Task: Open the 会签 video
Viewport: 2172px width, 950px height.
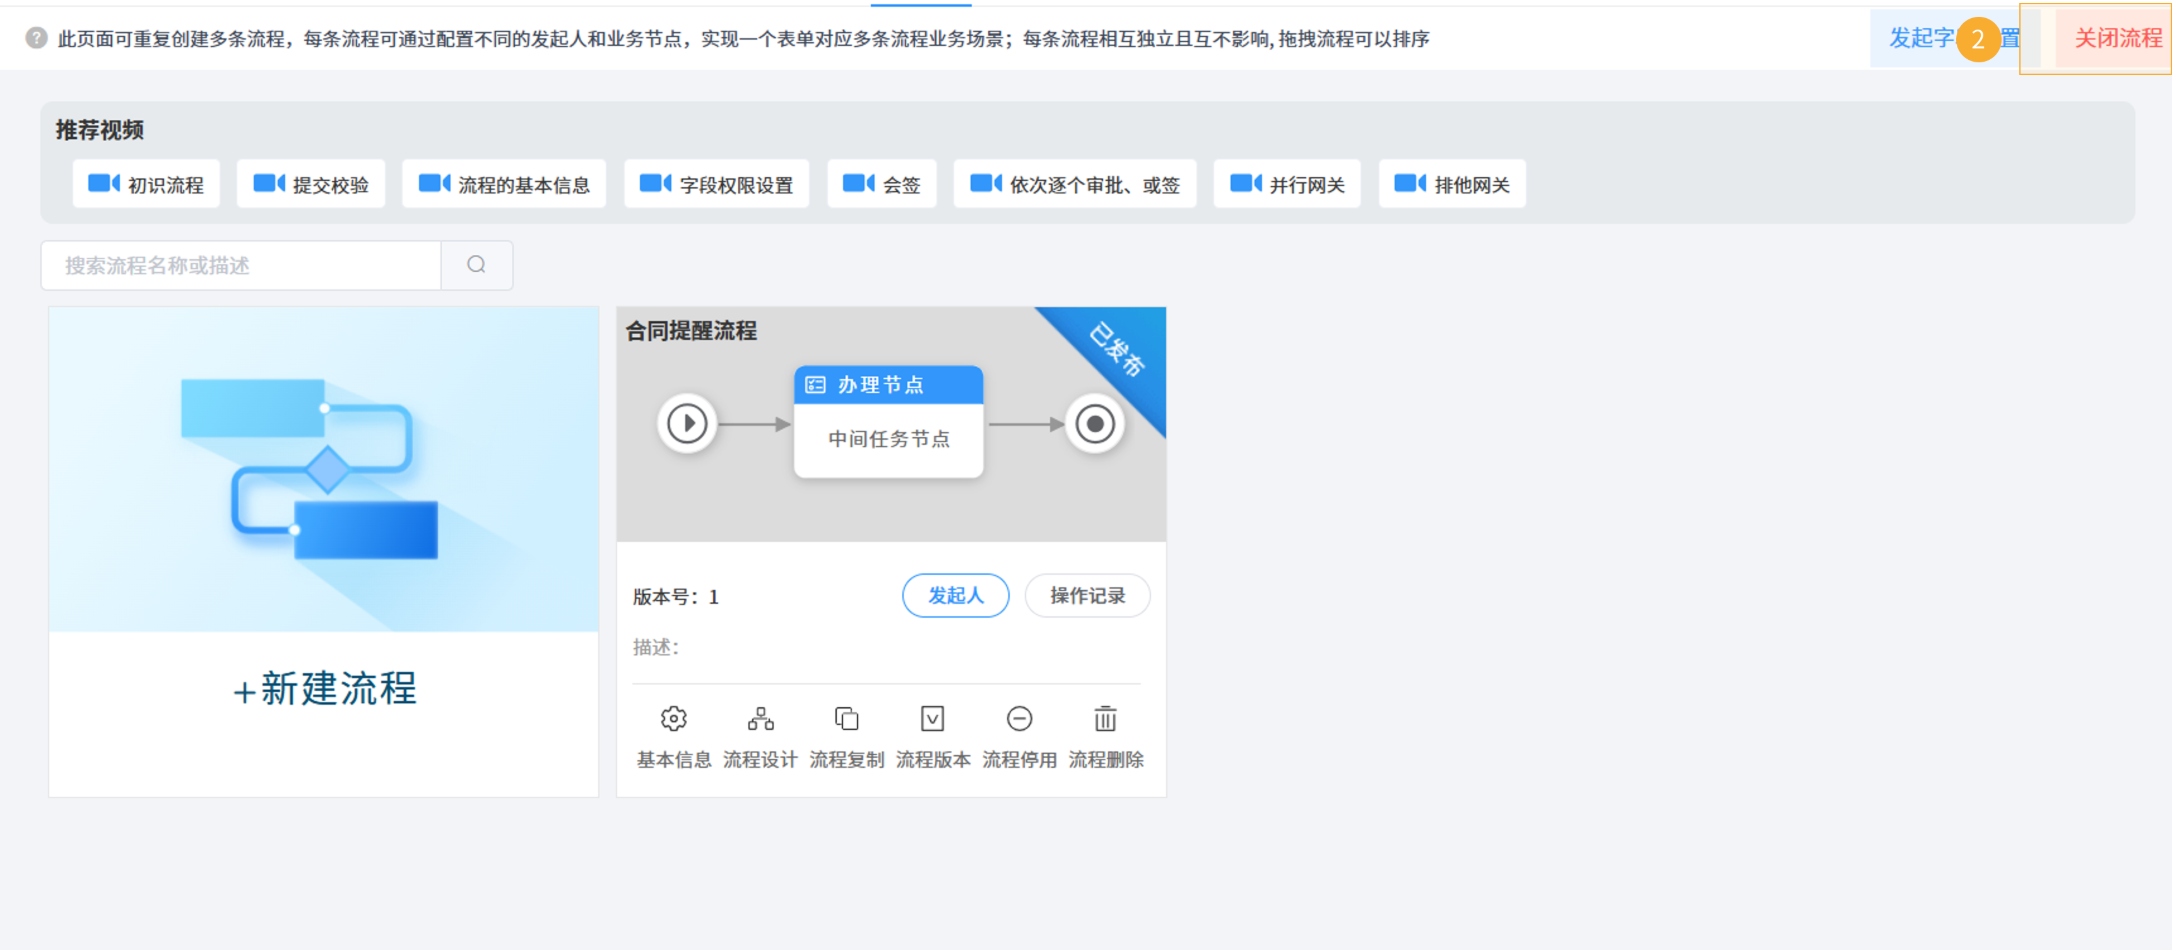Action: (x=882, y=184)
